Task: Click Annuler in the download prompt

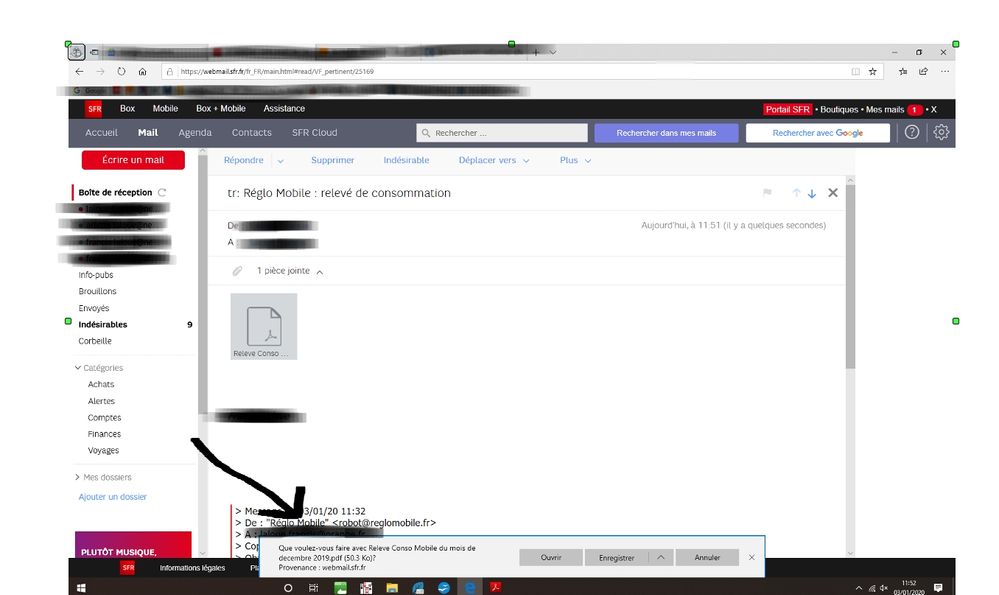Action: tap(707, 557)
